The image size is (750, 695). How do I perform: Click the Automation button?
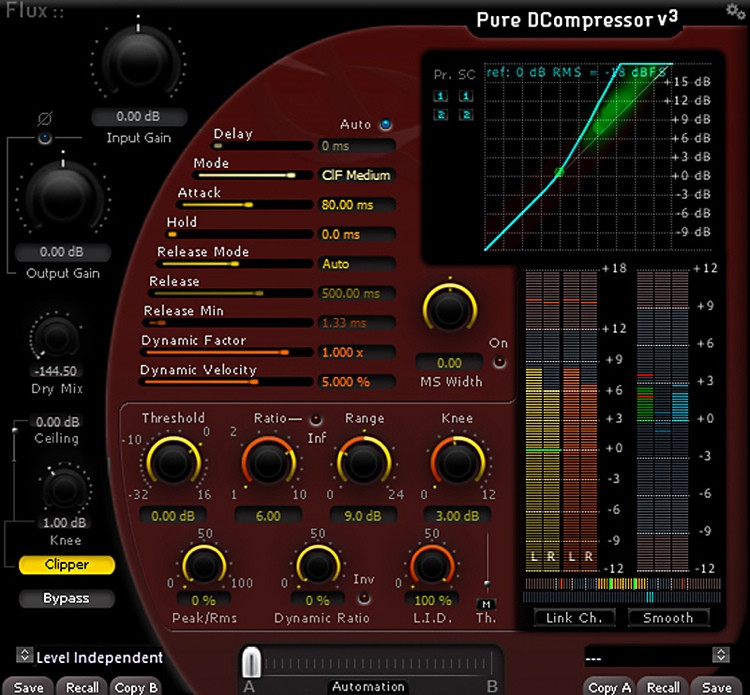(368, 687)
